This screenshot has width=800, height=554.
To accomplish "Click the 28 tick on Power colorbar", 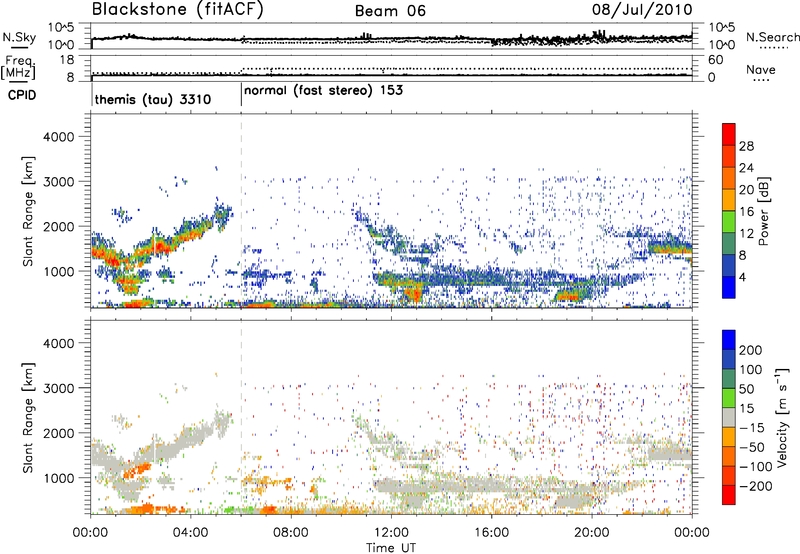I will pyautogui.click(x=746, y=146).
